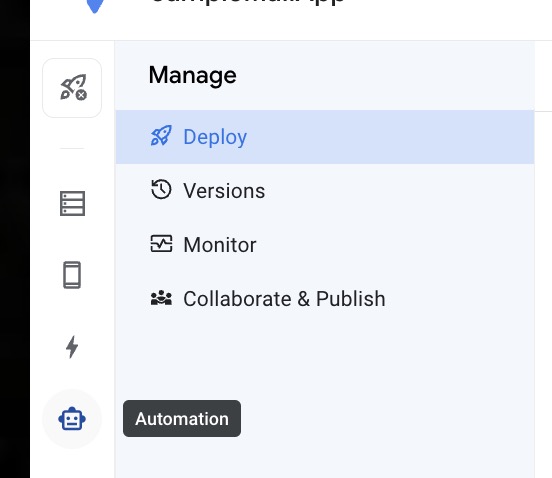This screenshot has width=552, height=478.
Task: Select the Versions menu item
Action: click(x=325, y=191)
